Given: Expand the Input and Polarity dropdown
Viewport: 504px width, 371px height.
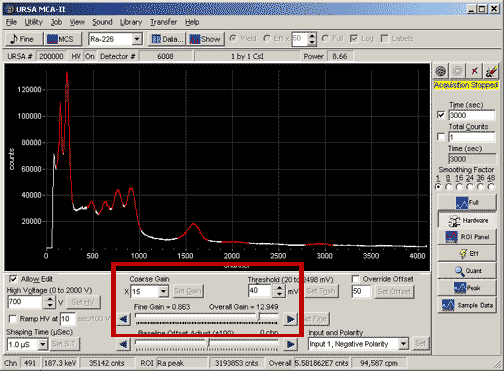Looking at the screenshot, I should [x=403, y=344].
